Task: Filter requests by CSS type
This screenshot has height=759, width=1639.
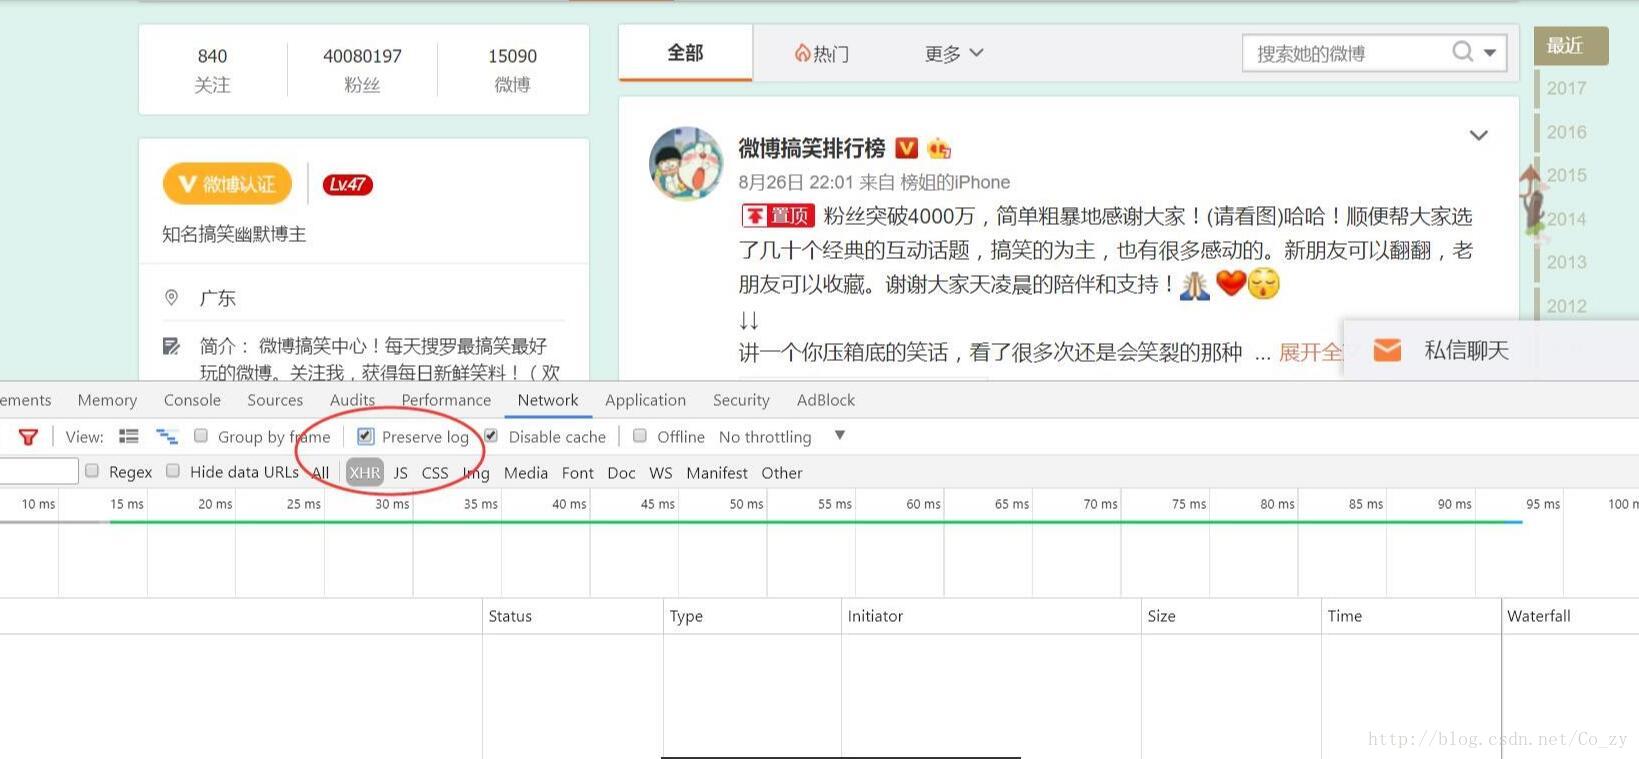Action: [x=435, y=473]
